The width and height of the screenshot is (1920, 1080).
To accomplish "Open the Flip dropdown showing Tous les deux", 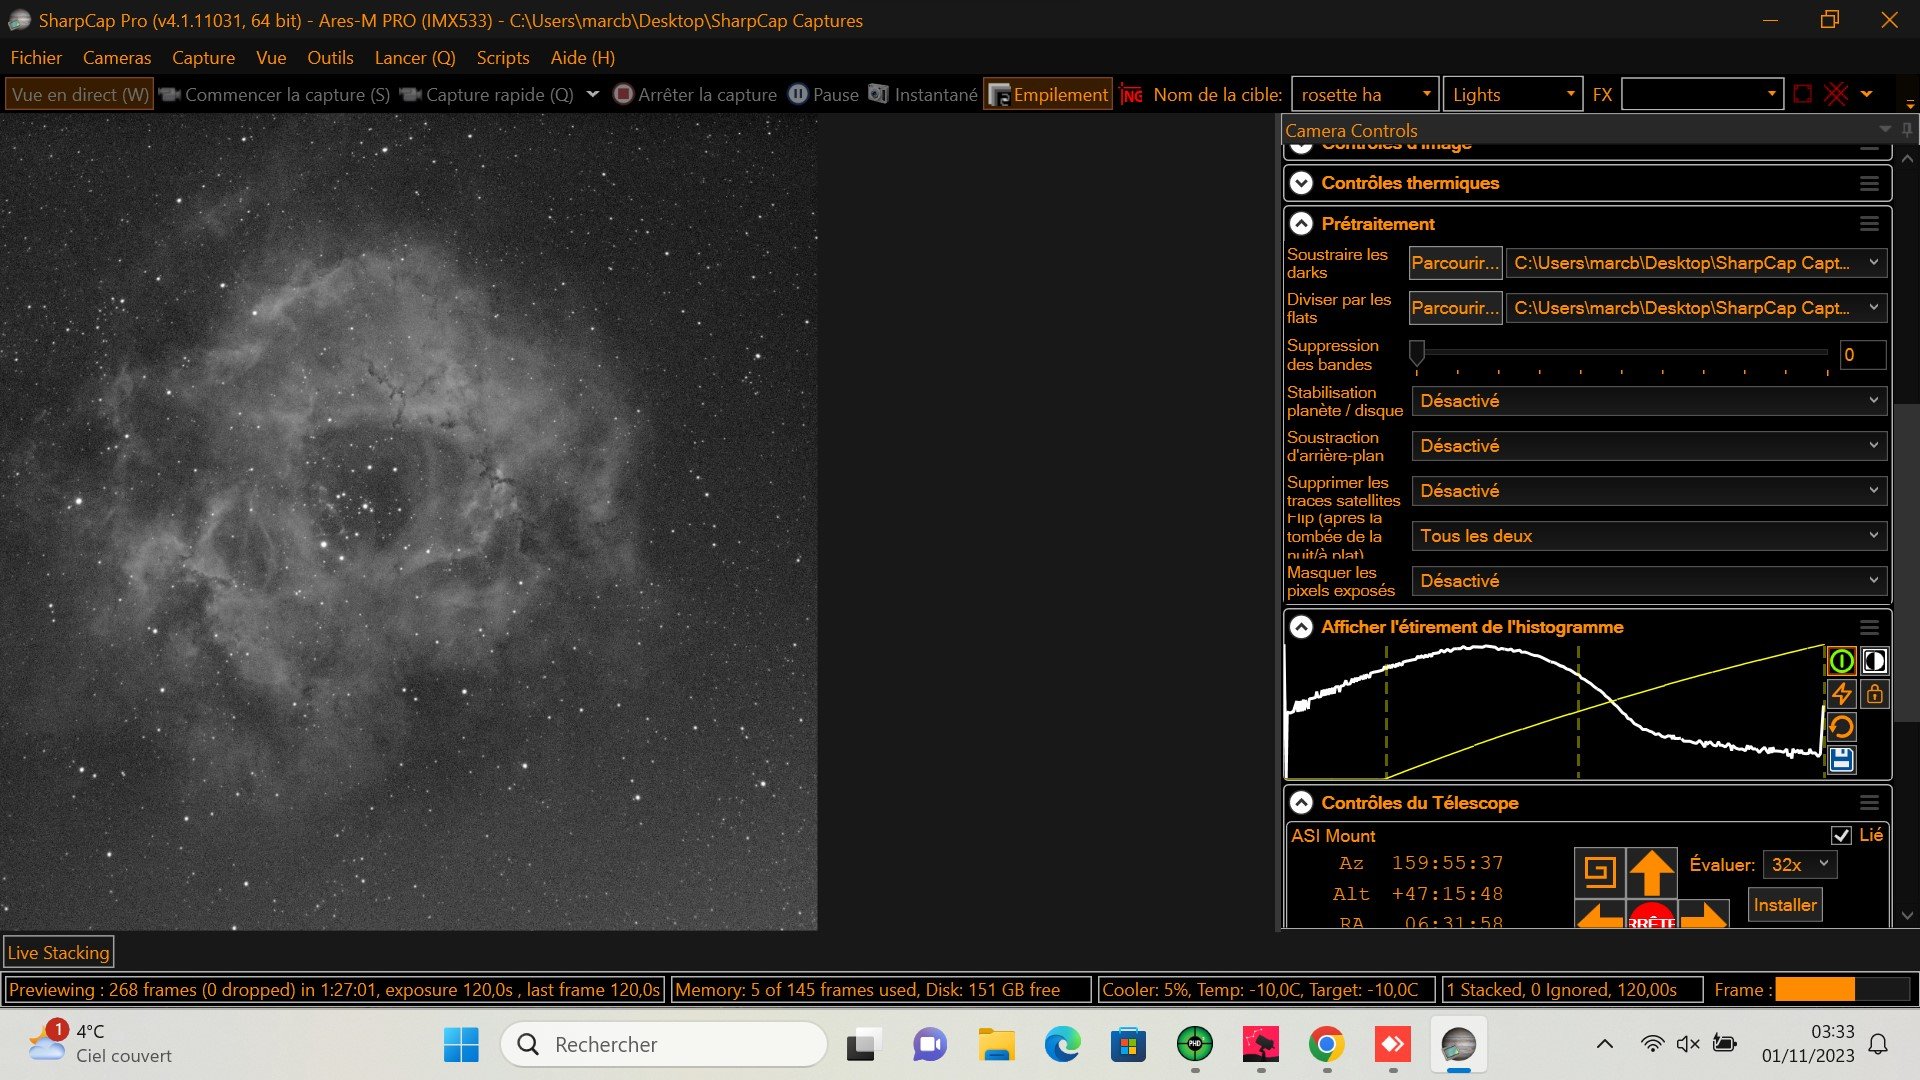I will (1650, 536).
